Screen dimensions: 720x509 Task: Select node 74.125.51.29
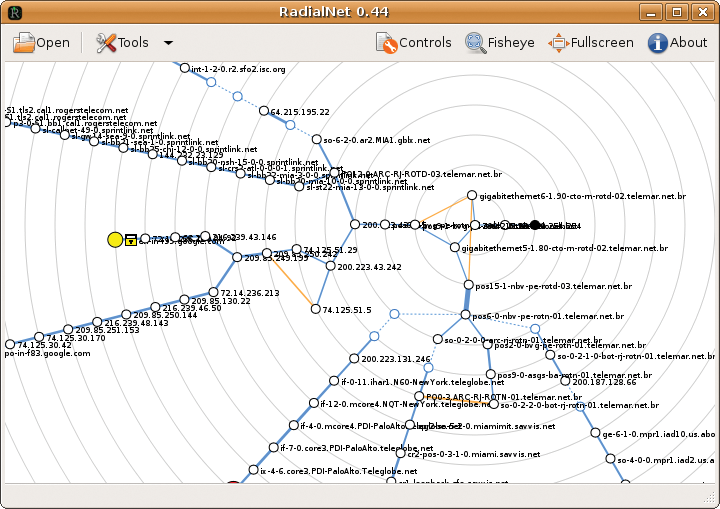297,249
